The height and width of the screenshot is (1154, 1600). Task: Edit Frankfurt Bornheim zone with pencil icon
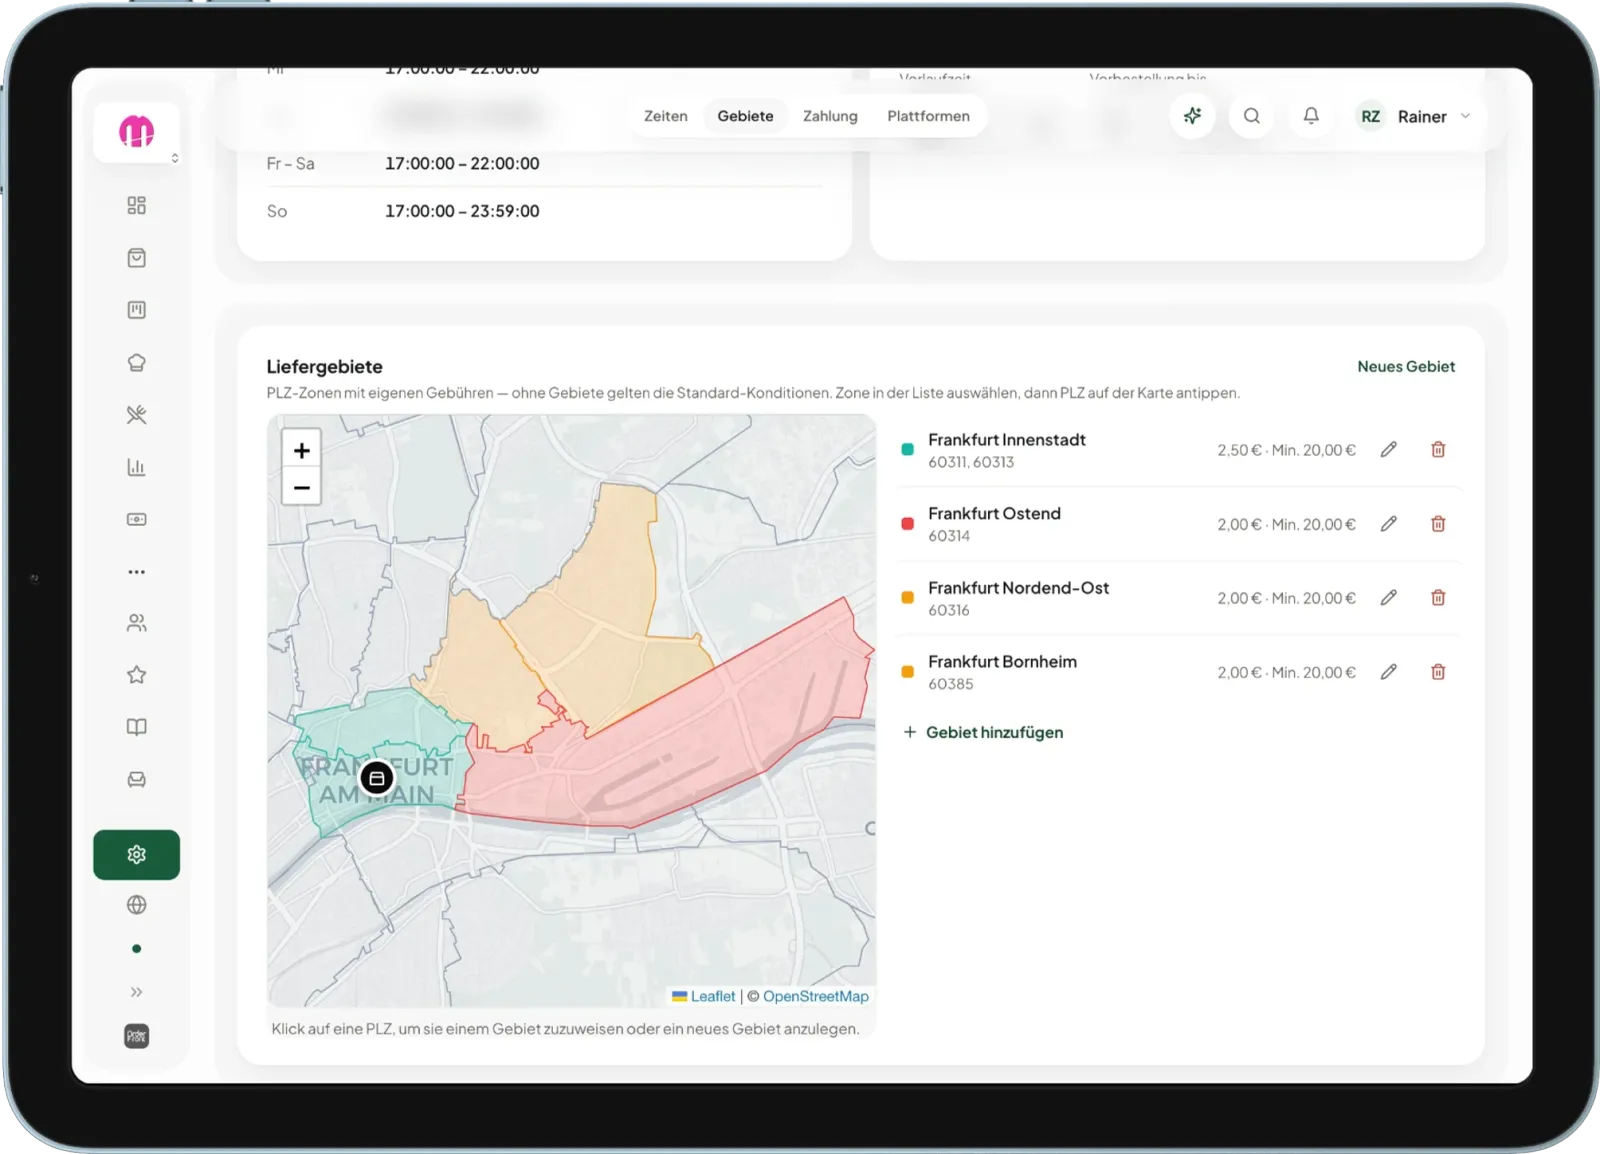tap(1389, 672)
